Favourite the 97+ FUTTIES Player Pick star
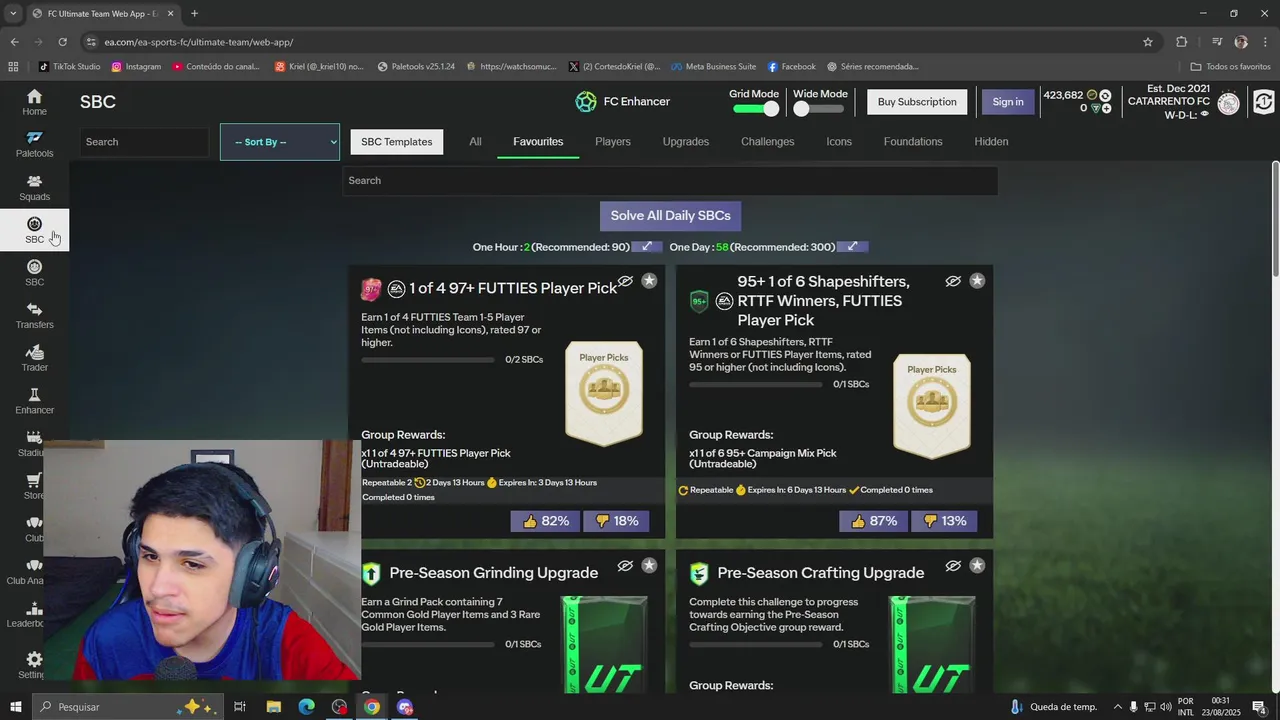Screen dimensions: 1280x720 [649, 281]
